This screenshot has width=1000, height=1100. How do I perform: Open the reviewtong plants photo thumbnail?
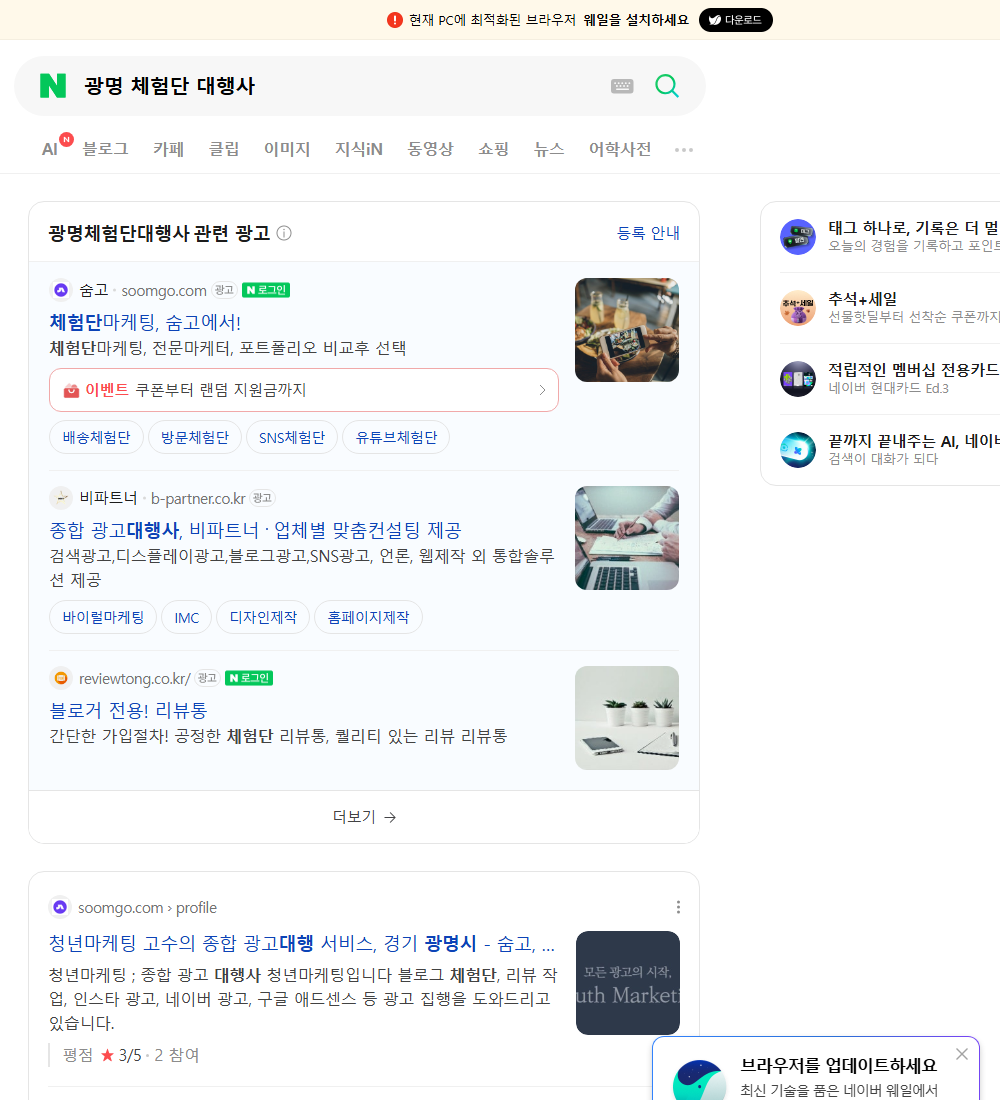(627, 718)
